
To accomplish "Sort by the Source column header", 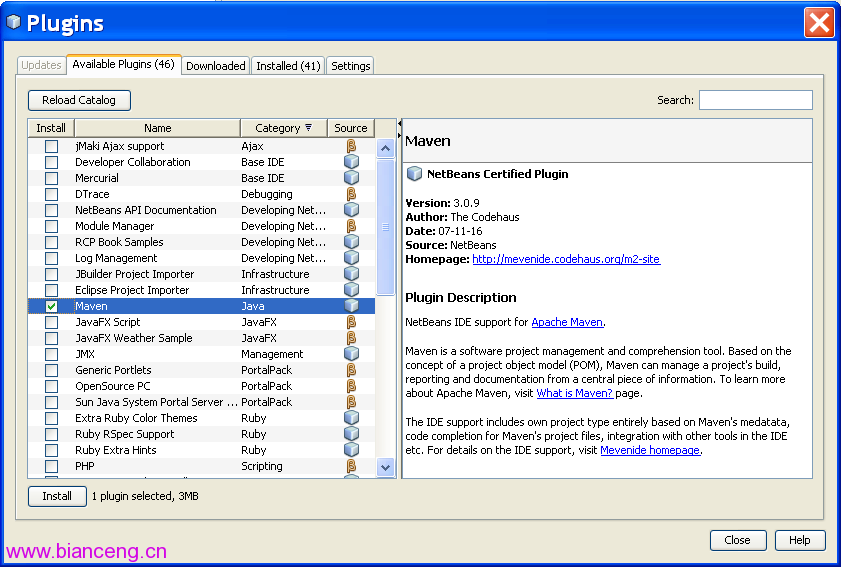I will click(351, 128).
